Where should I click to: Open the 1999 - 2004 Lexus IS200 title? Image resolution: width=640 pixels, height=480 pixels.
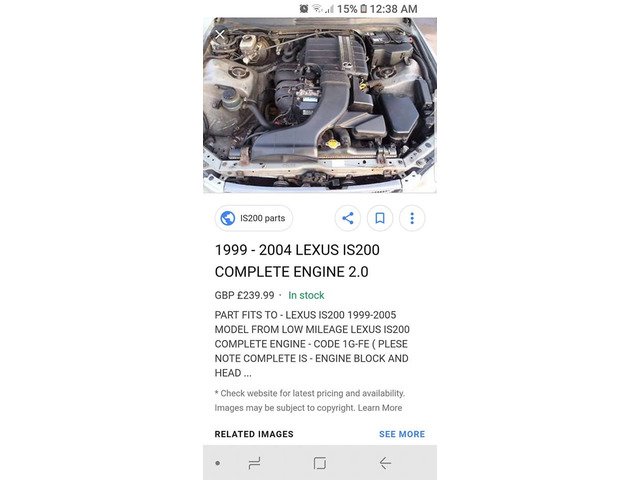click(297, 261)
